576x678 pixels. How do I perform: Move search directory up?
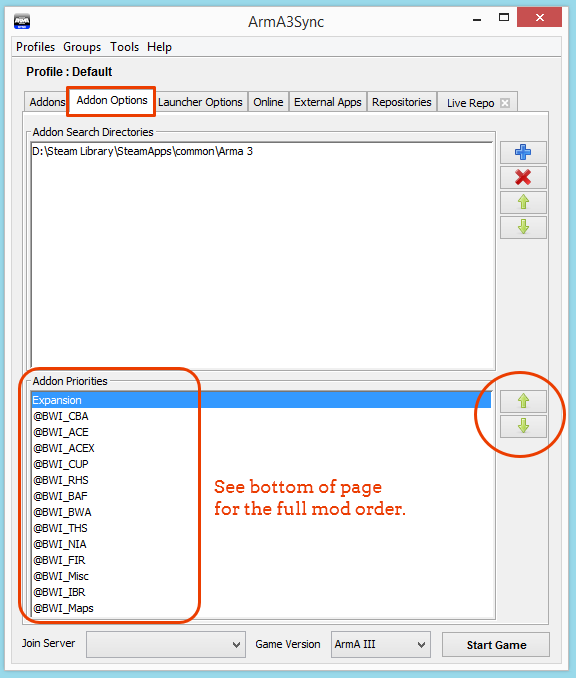click(523, 202)
